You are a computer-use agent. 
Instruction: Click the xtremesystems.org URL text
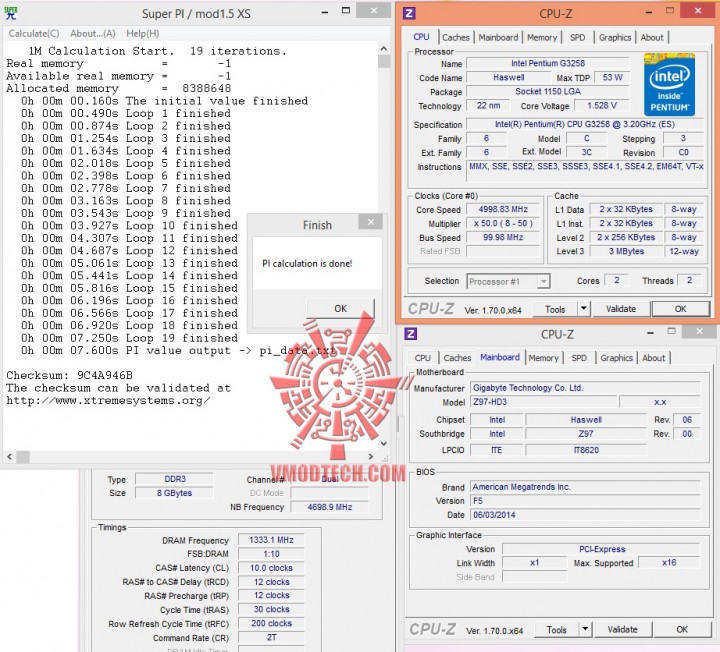click(x=108, y=401)
